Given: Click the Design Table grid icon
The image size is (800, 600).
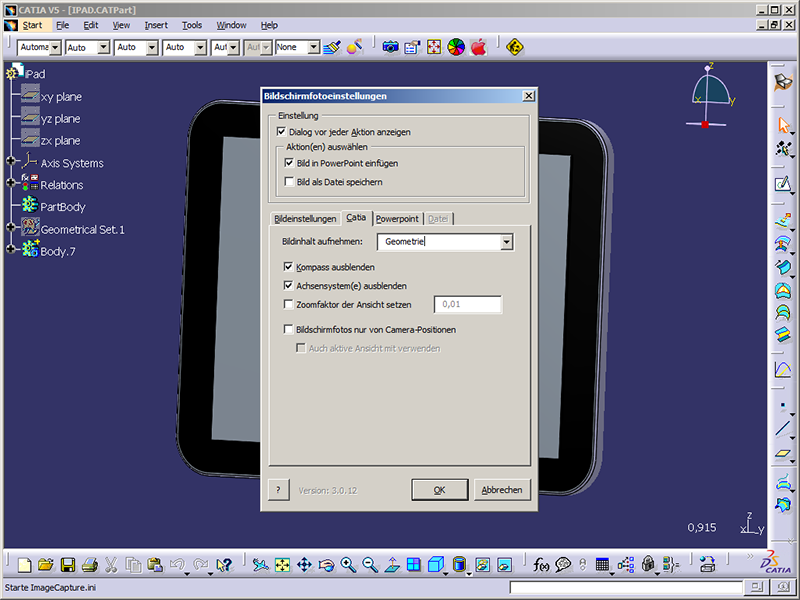Looking at the screenshot, I should click(x=603, y=564).
